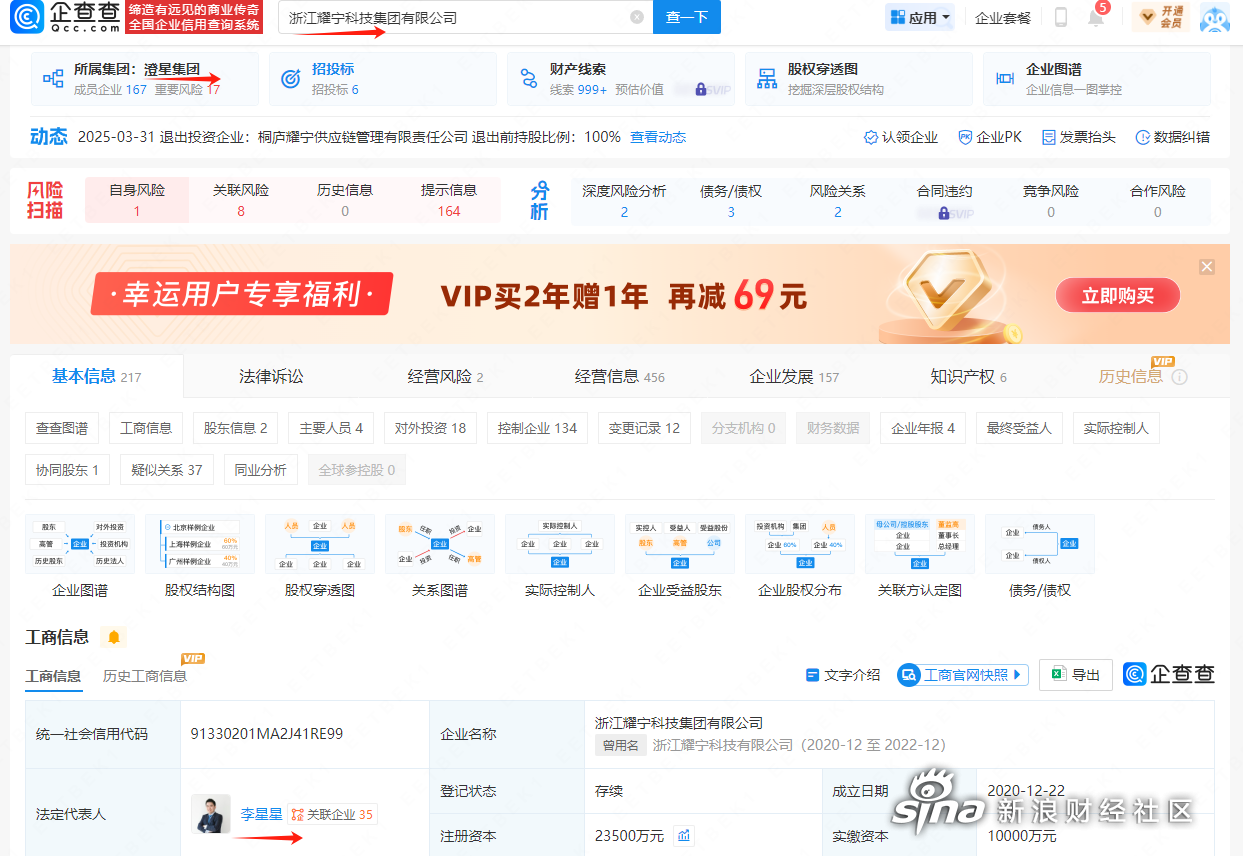This screenshot has width=1243, height=856.
Task: Click 数据纠错
Action: coord(1172,137)
